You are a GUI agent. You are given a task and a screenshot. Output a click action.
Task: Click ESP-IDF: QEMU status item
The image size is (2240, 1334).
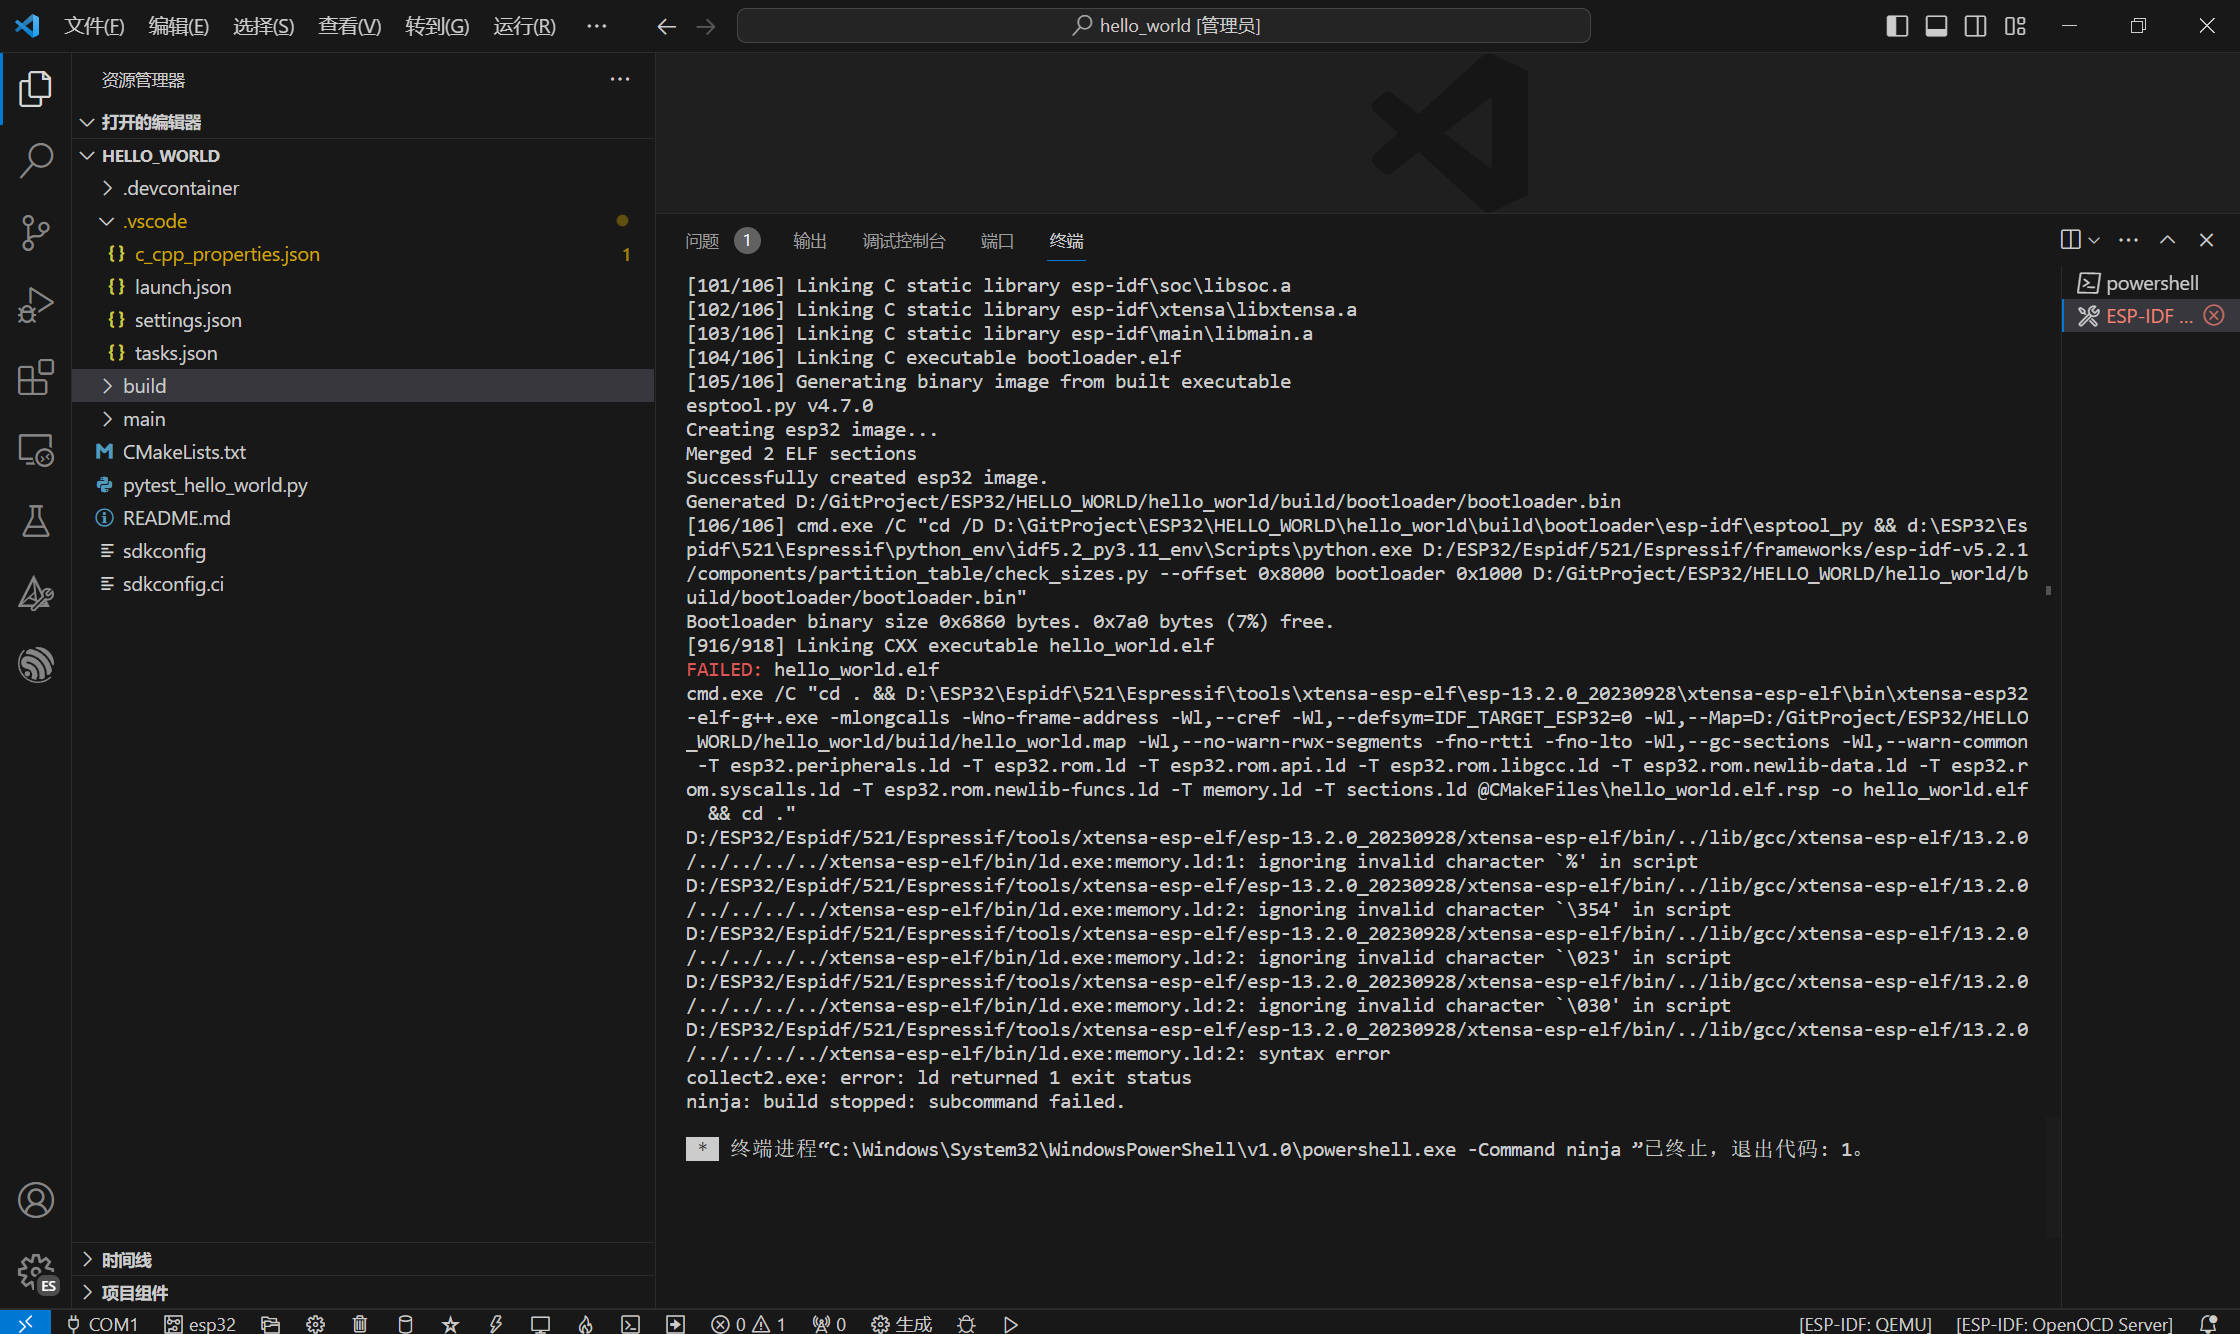[x=1865, y=1323]
